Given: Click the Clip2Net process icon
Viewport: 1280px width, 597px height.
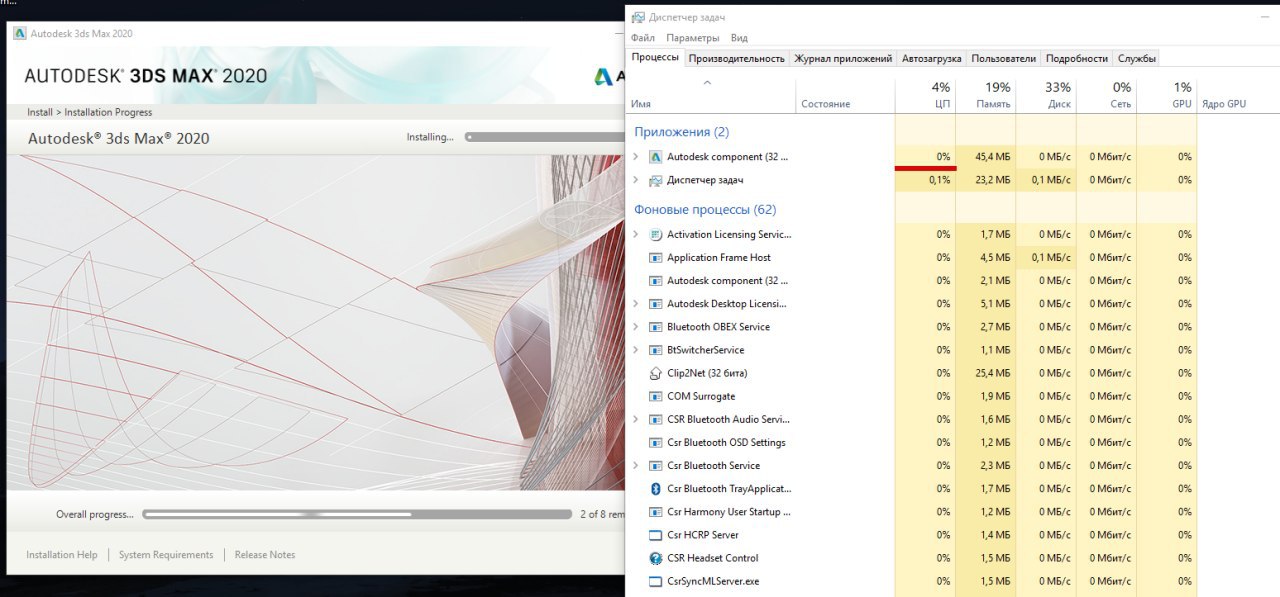Looking at the screenshot, I should pos(656,373).
